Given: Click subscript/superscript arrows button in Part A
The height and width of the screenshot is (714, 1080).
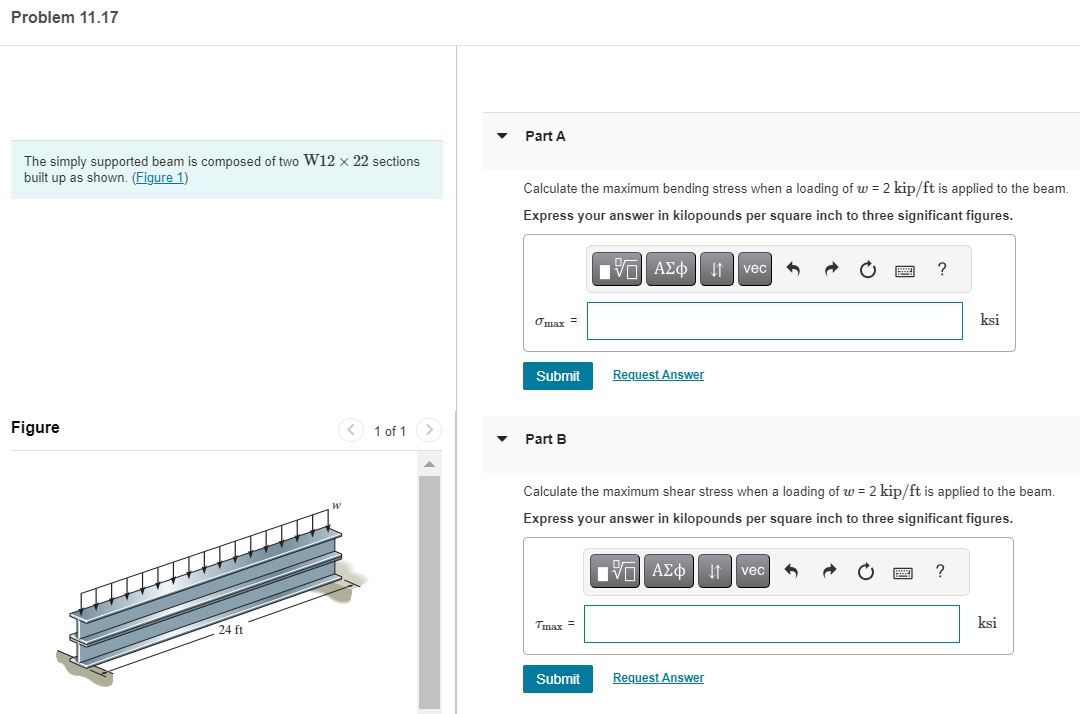Looking at the screenshot, I should pos(716,269).
